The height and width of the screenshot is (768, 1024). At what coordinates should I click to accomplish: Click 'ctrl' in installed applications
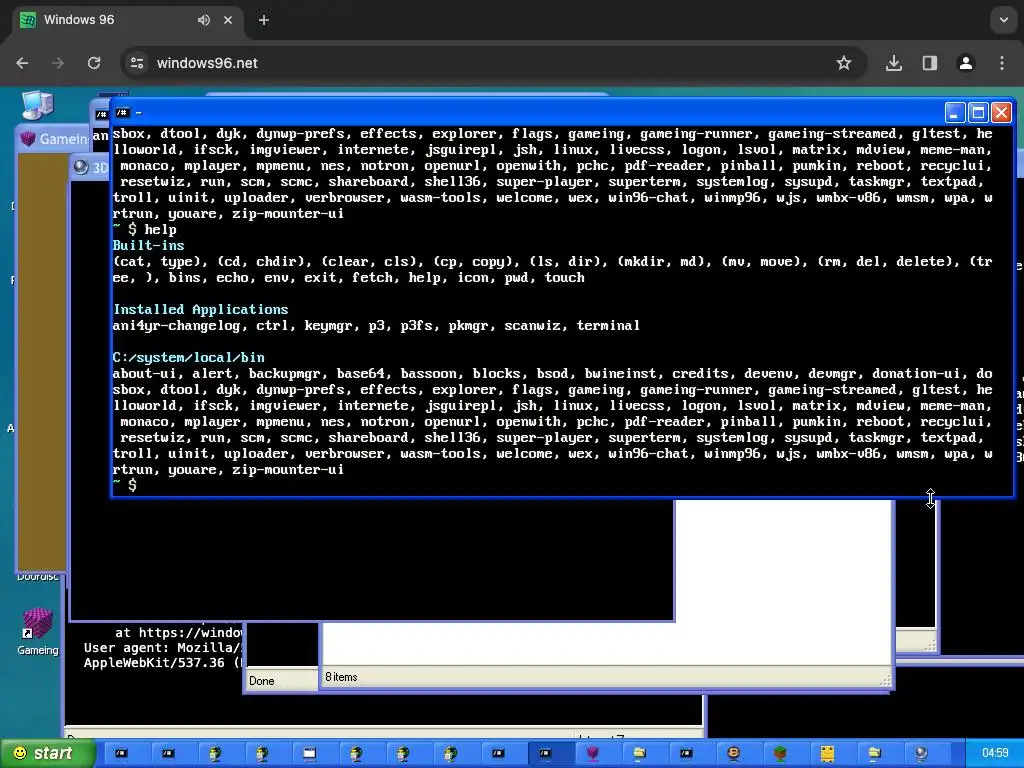coord(272,325)
